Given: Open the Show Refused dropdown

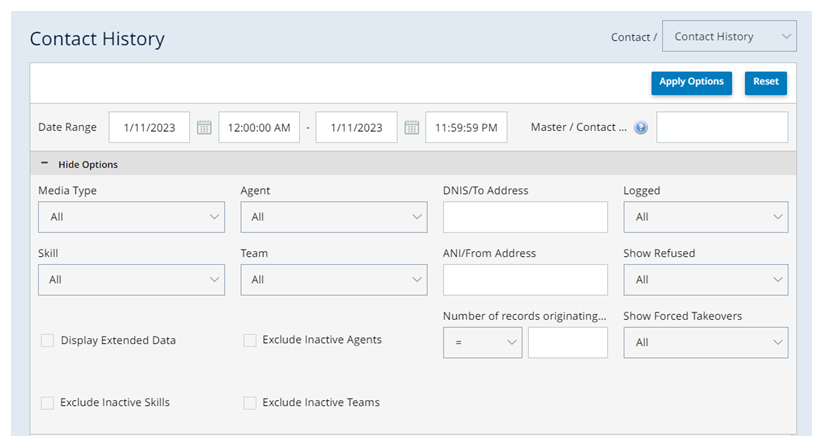Looking at the screenshot, I should (x=706, y=280).
